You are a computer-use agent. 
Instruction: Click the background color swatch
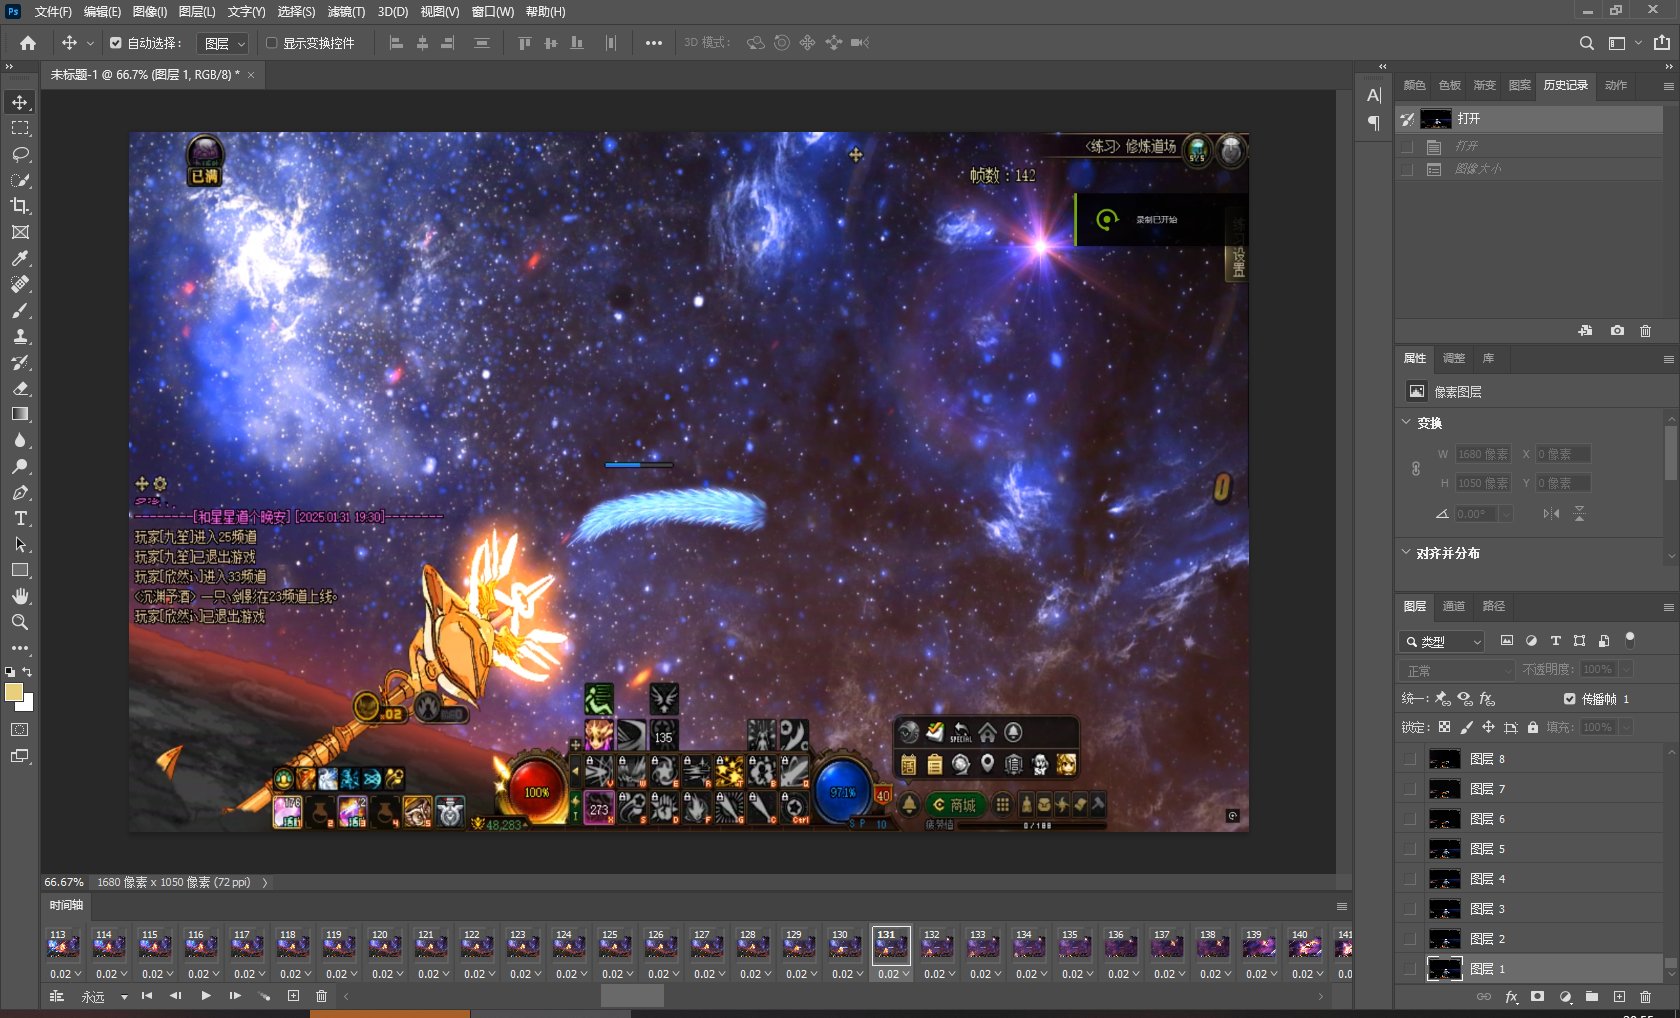[x=28, y=704]
